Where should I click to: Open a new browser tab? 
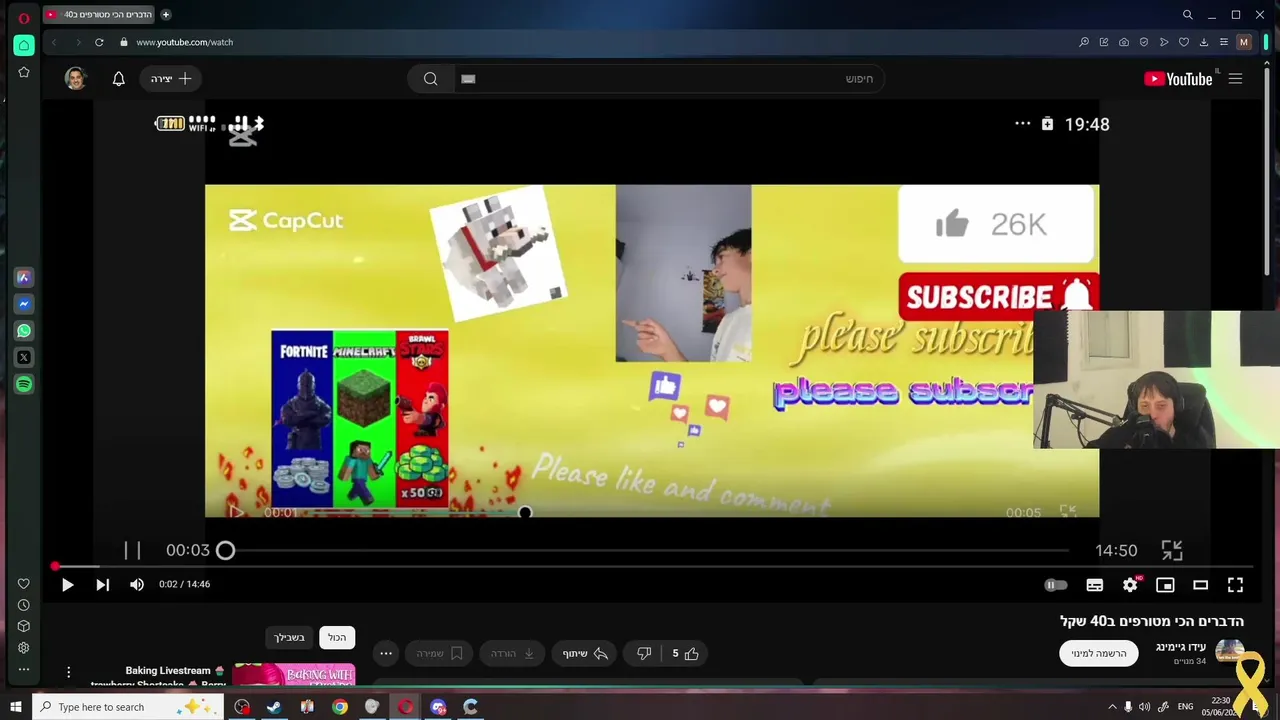(x=166, y=15)
